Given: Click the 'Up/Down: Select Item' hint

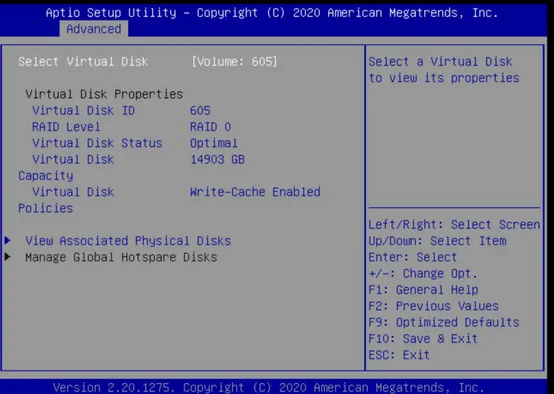Looking at the screenshot, I should click(x=437, y=241).
